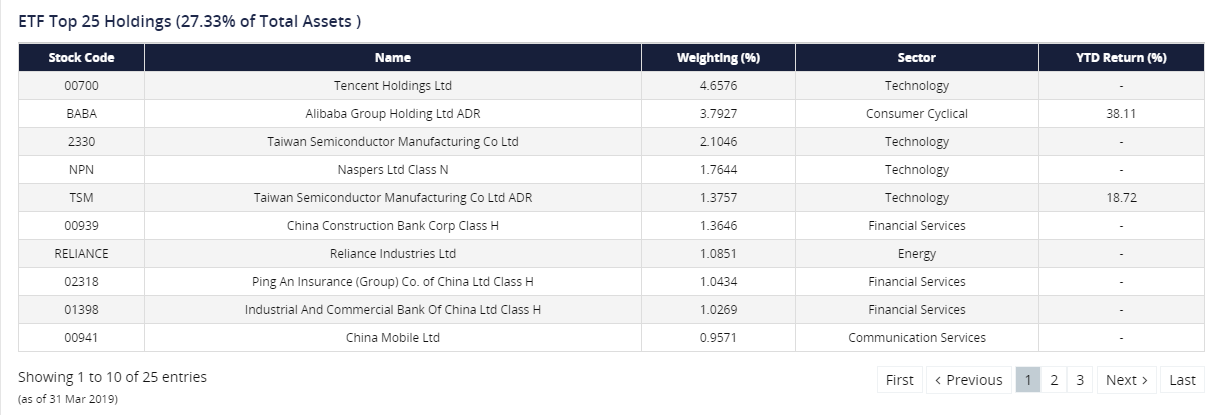Click stock code TSM
The width and height of the screenshot is (1218, 415).
pos(81,198)
